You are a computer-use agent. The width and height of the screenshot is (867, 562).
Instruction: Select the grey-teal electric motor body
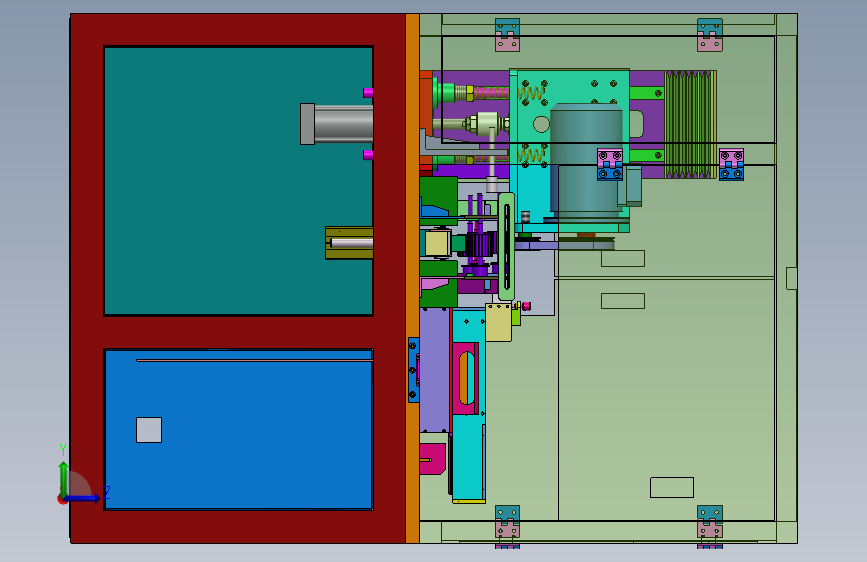pos(587,160)
